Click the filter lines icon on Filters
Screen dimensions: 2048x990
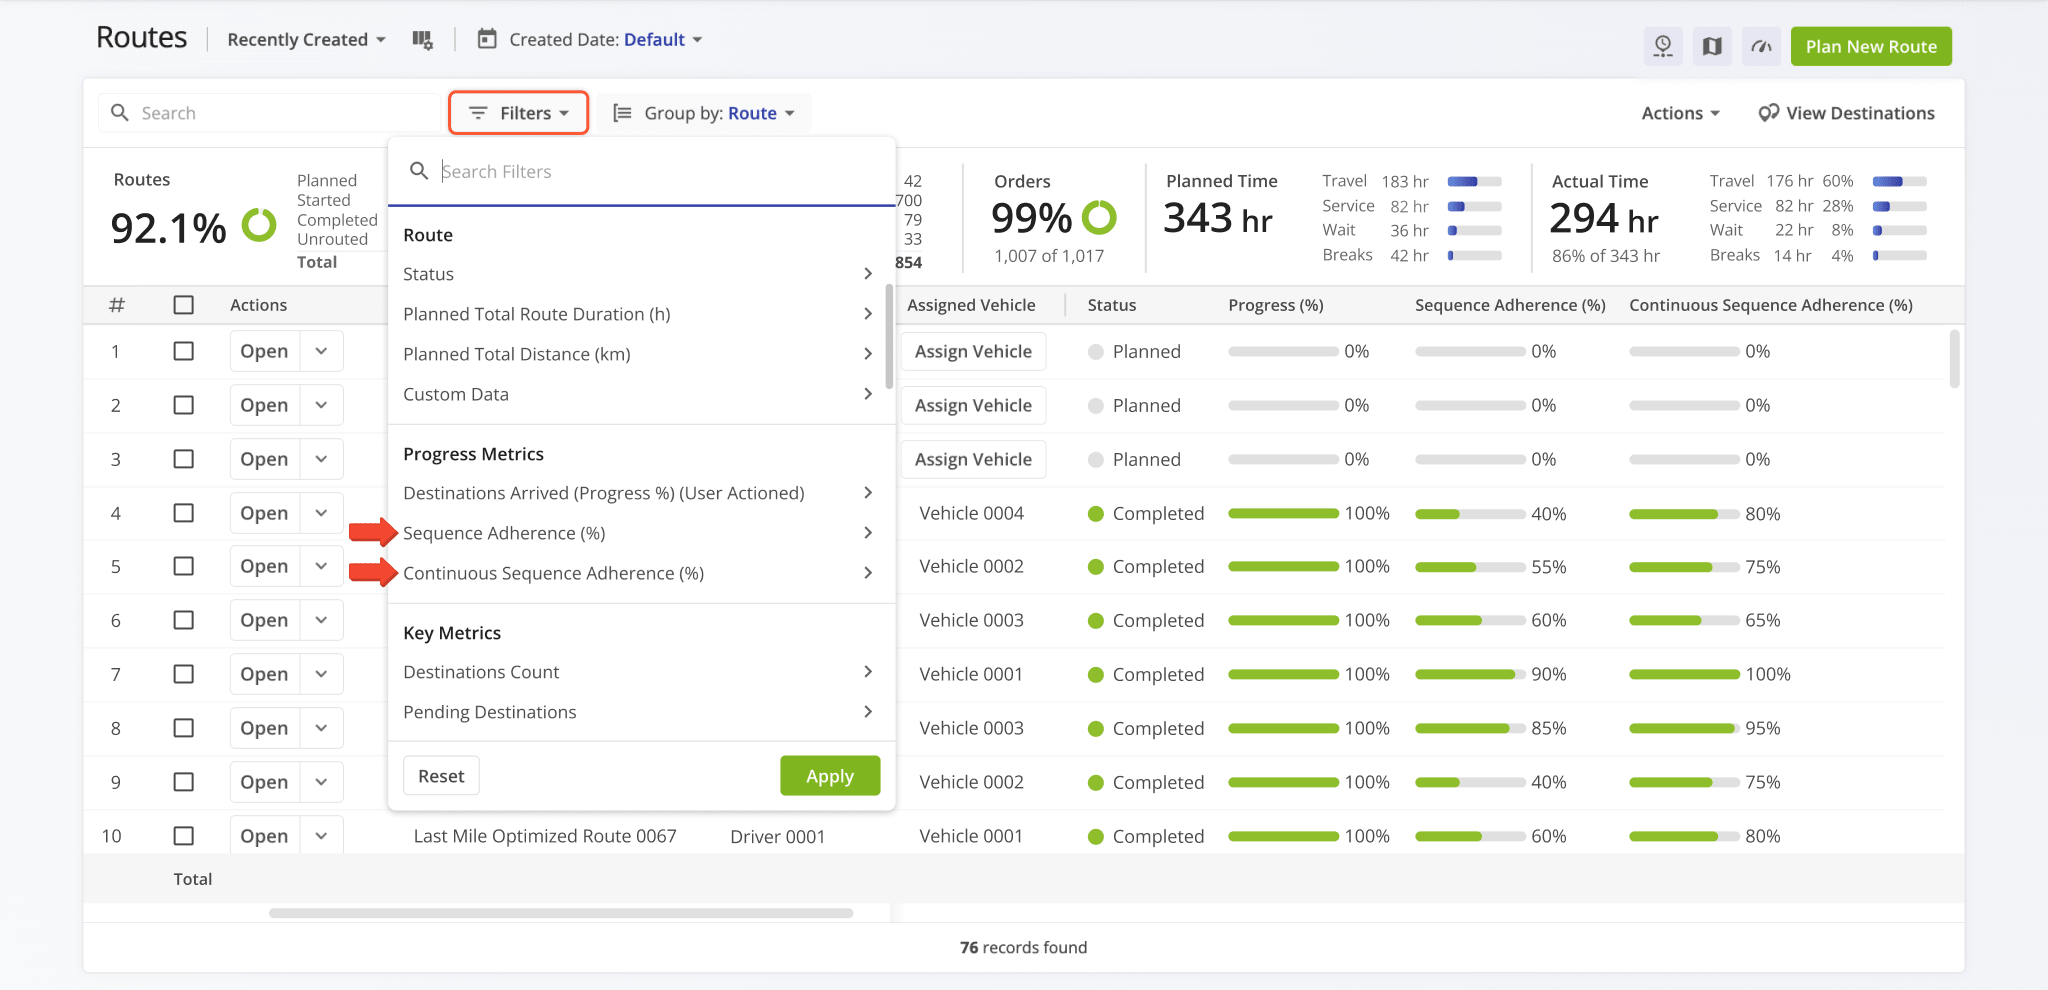[x=478, y=113]
